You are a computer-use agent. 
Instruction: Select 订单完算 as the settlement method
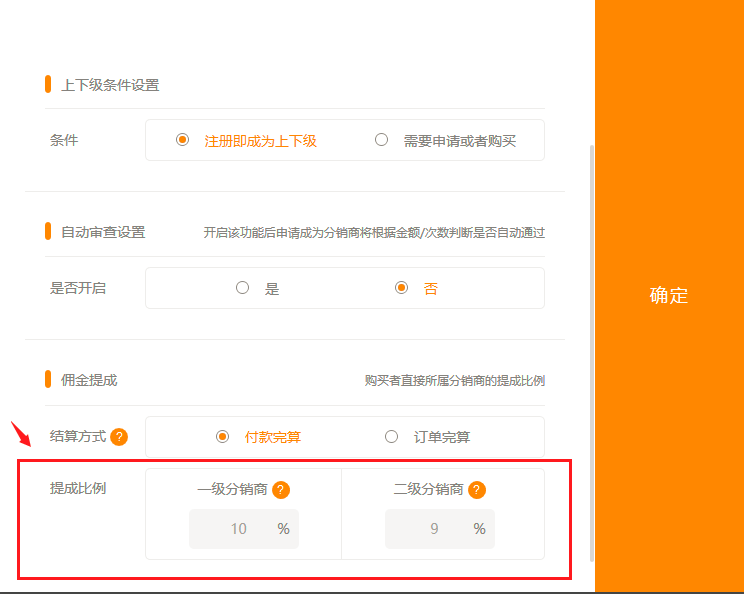point(392,437)
